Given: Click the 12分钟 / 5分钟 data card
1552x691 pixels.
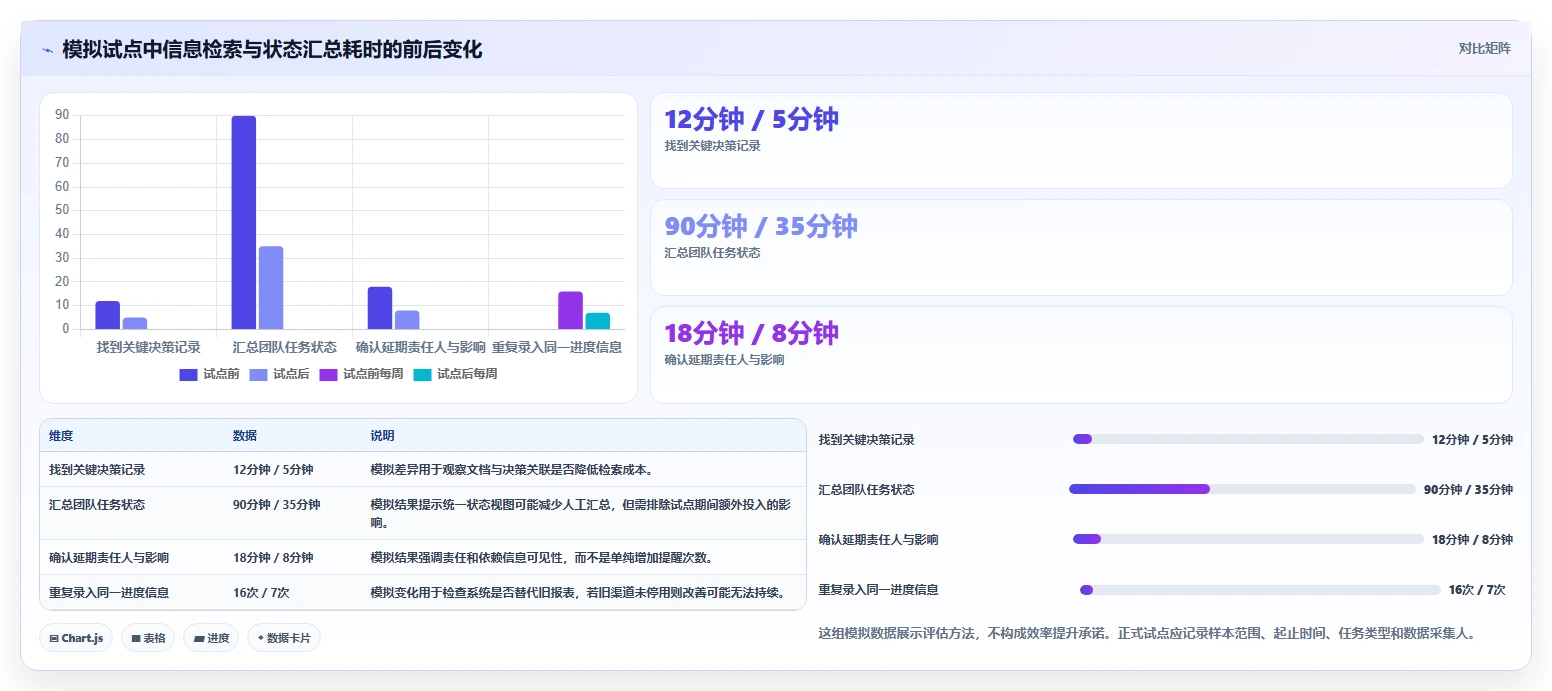Looking at the screenshot, I should tap(1081, 141).
